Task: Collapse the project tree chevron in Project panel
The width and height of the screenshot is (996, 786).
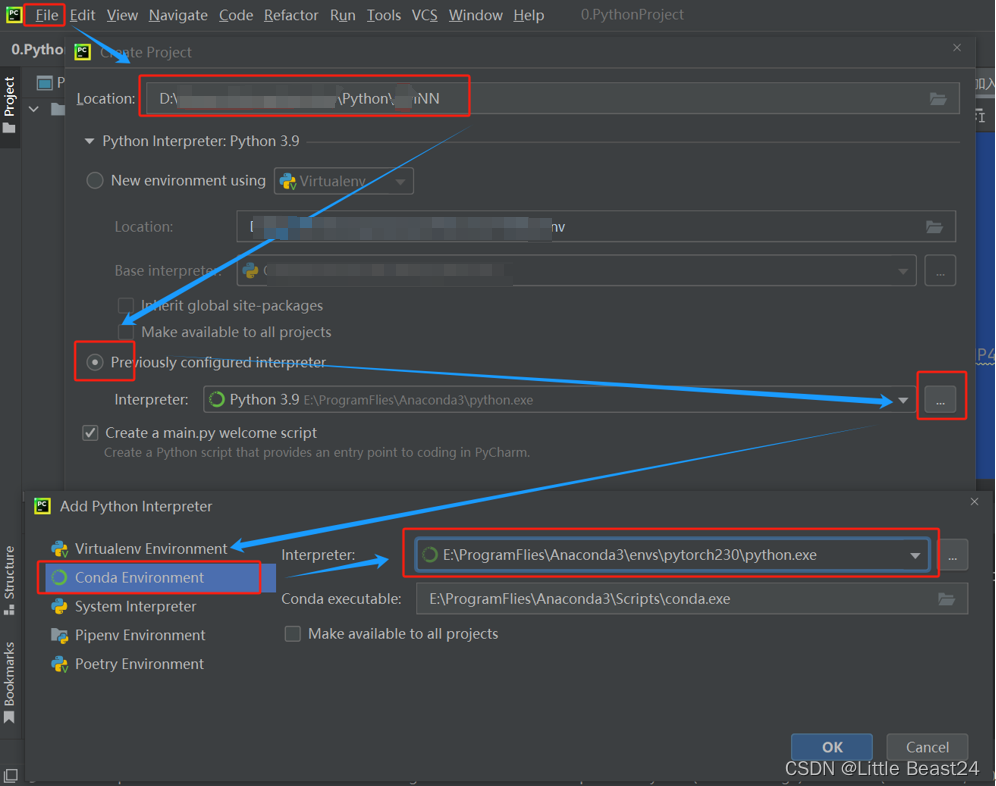Action: tap(34, 109)
